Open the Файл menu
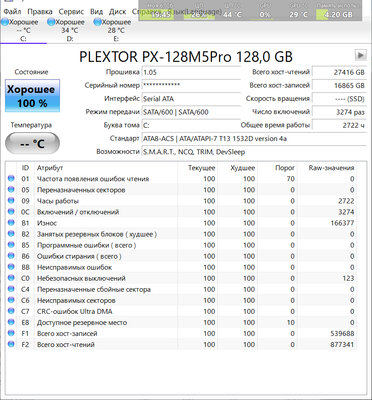The width and height of the screenshot is (372, 400). (x=12, y=11)
